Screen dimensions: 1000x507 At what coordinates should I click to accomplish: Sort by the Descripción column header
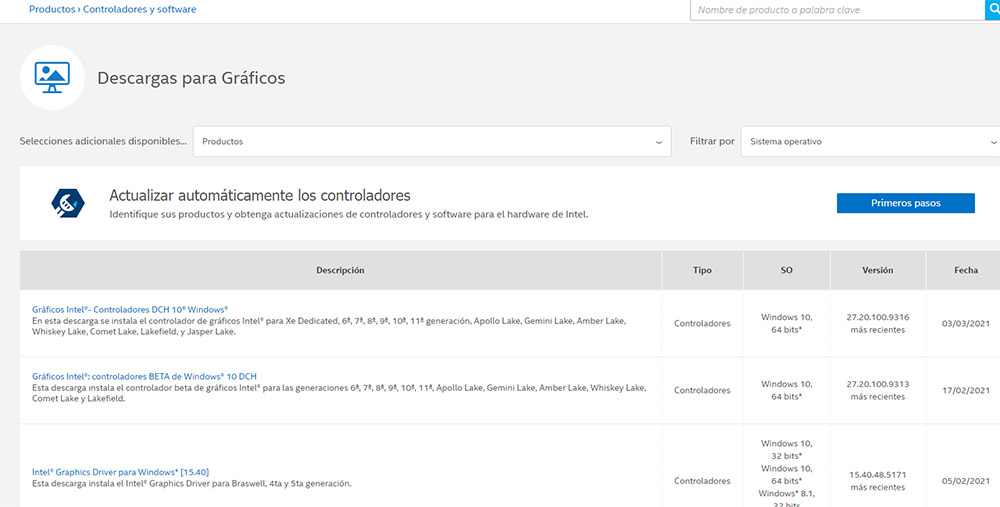coord(341,270)
